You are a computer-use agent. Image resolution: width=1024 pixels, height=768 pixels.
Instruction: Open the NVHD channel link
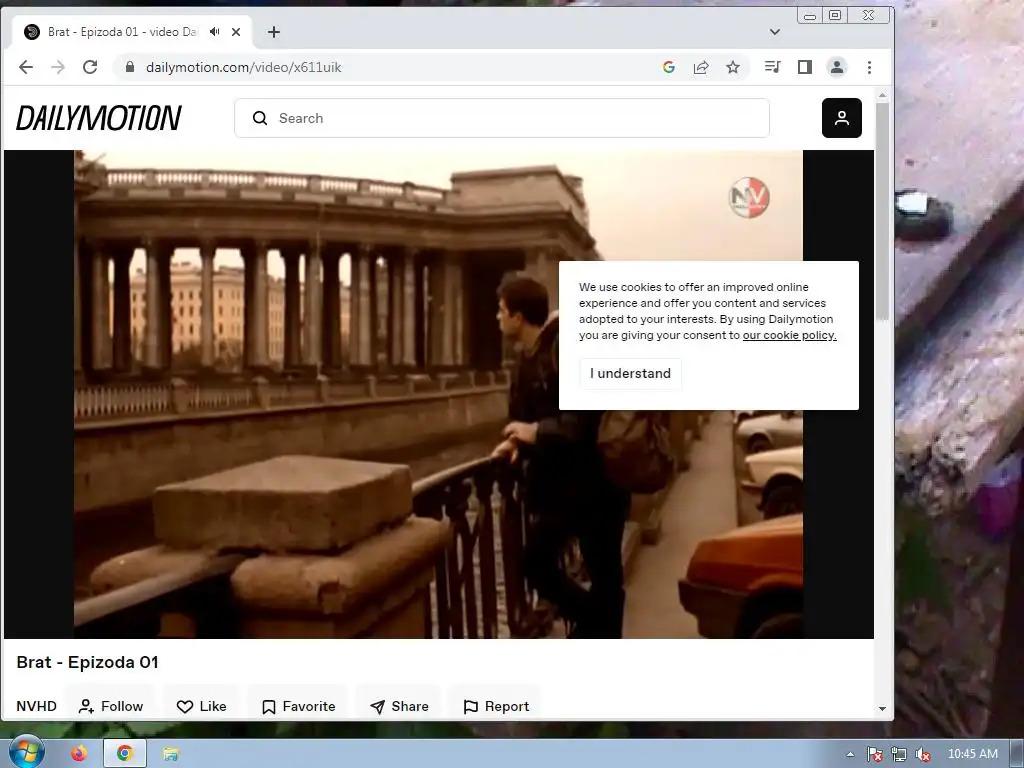(37, 707)
